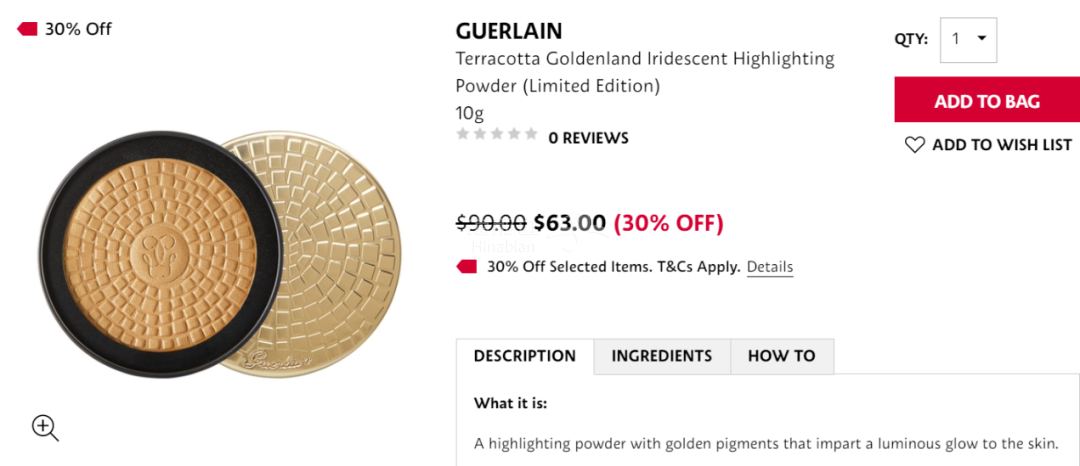Switch to the DESCRIPTION tab

(x=525, y=356)
